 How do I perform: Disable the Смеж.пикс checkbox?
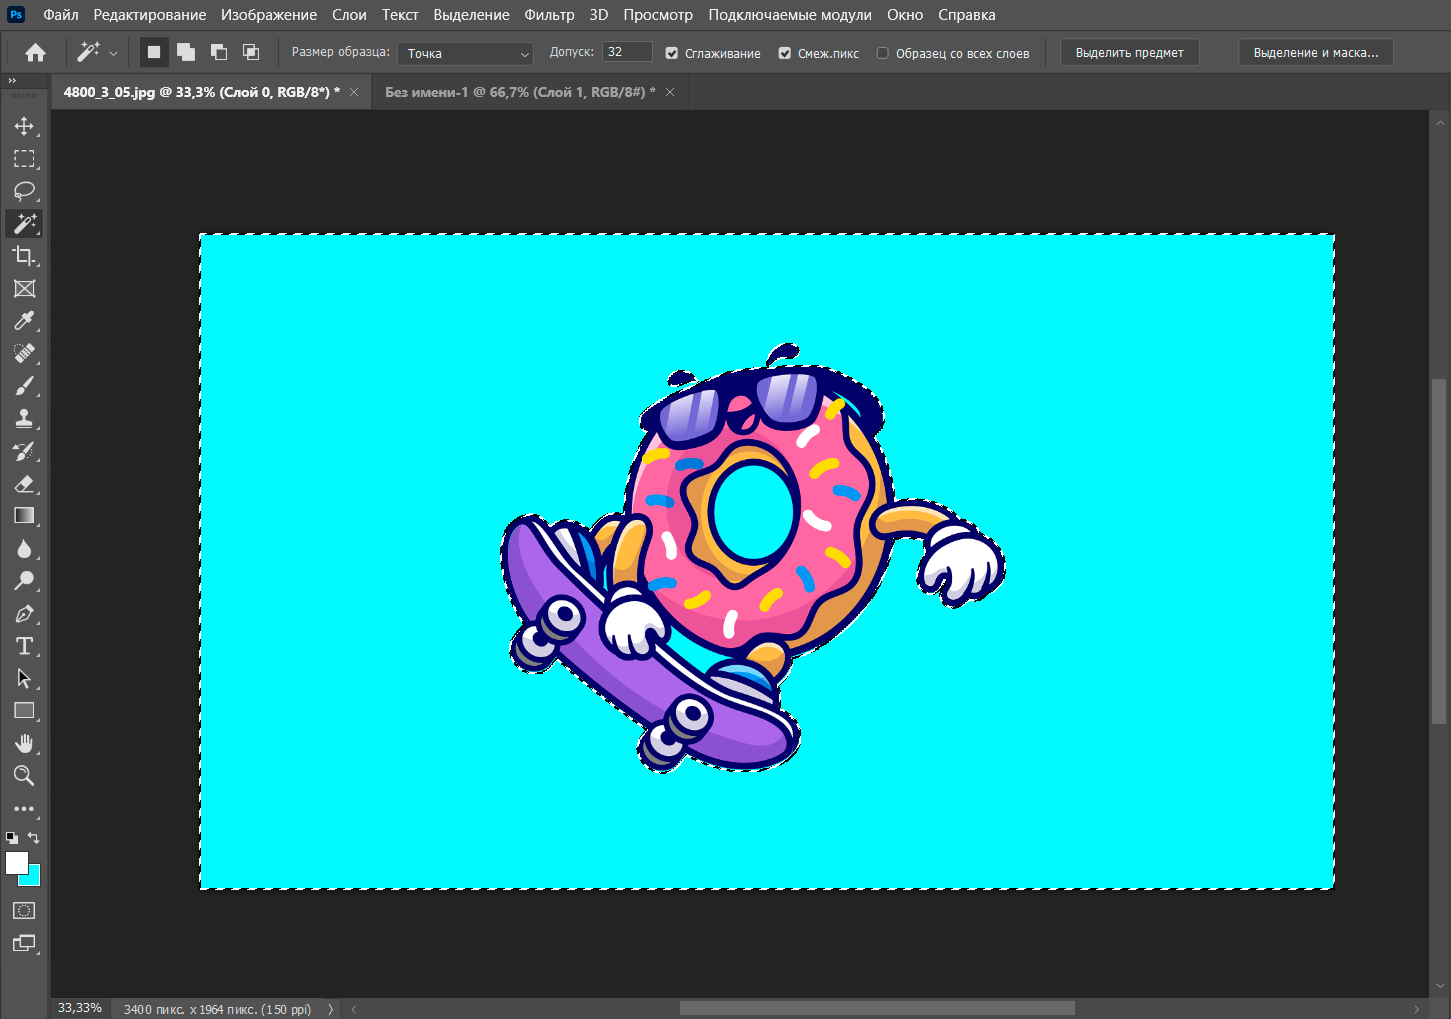785,53
